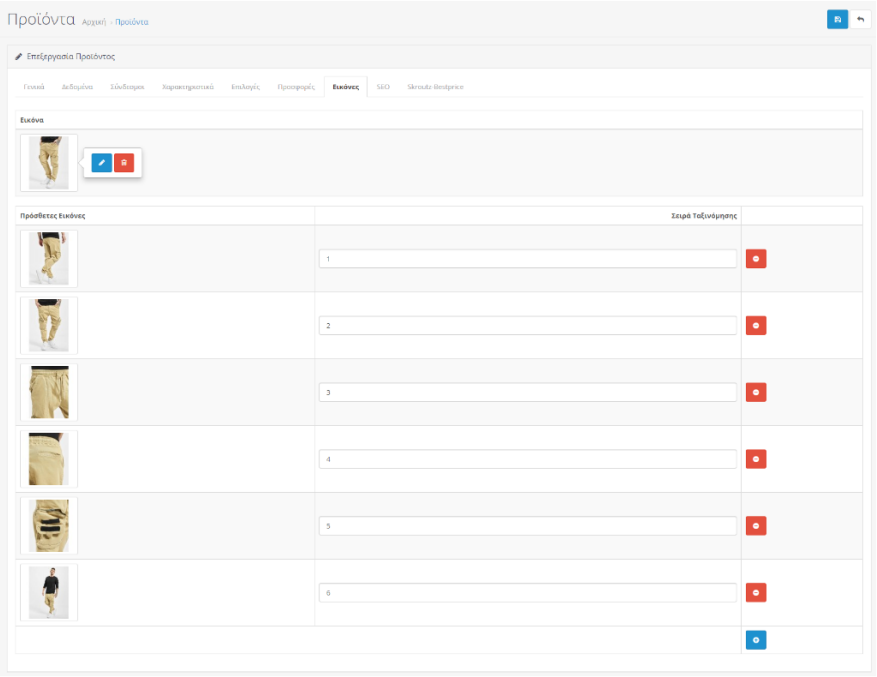
Task: Delete the main product image
Action: click(x=124, y=162)
